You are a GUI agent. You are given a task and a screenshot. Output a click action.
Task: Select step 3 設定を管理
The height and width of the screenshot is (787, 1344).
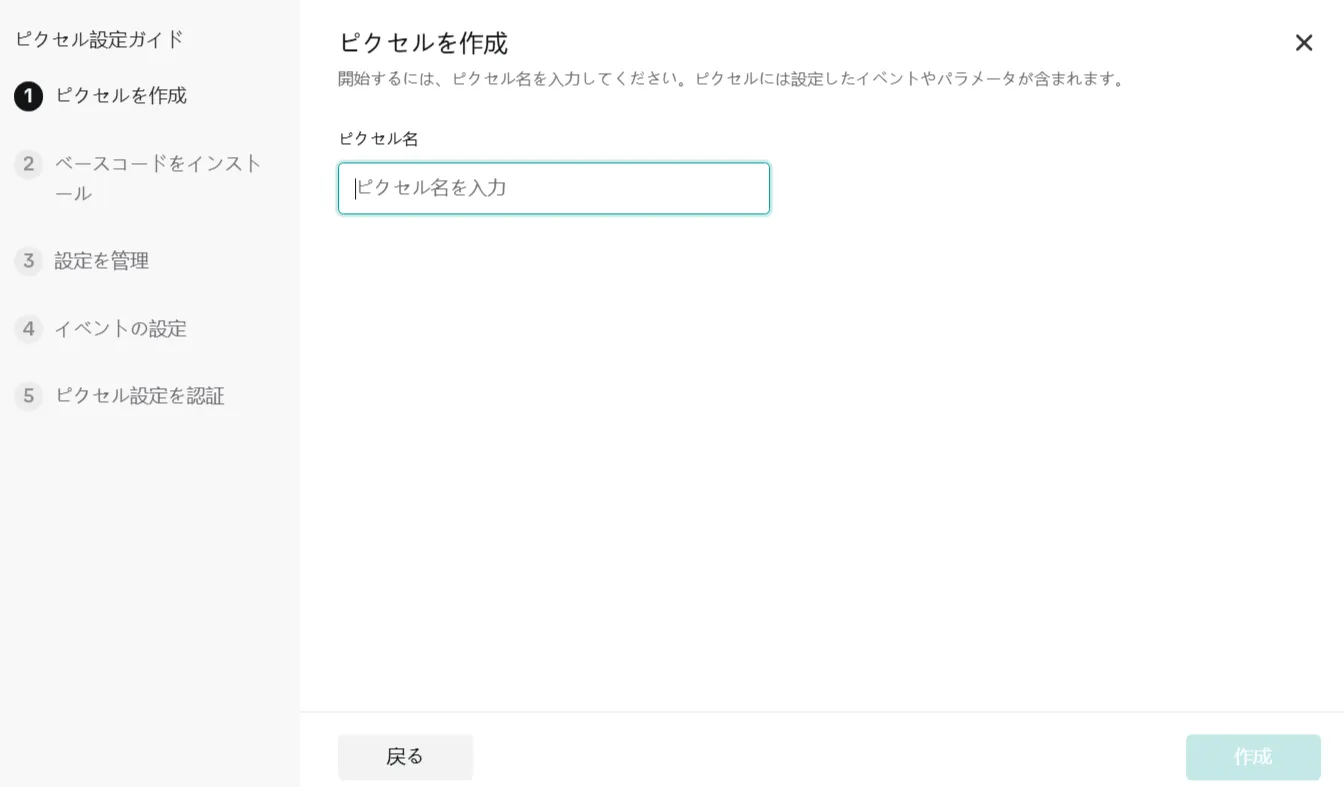pos(82,261)
